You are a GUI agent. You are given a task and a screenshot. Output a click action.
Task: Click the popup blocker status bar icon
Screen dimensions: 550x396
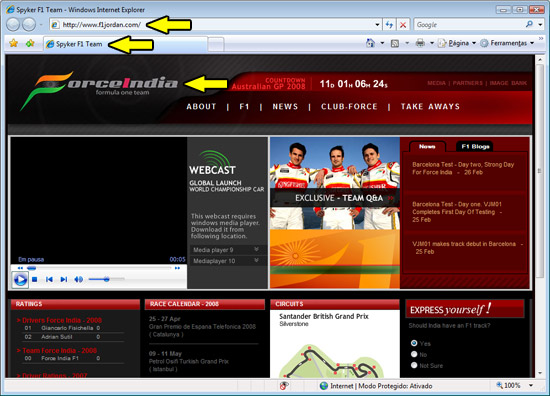(284, 386)
